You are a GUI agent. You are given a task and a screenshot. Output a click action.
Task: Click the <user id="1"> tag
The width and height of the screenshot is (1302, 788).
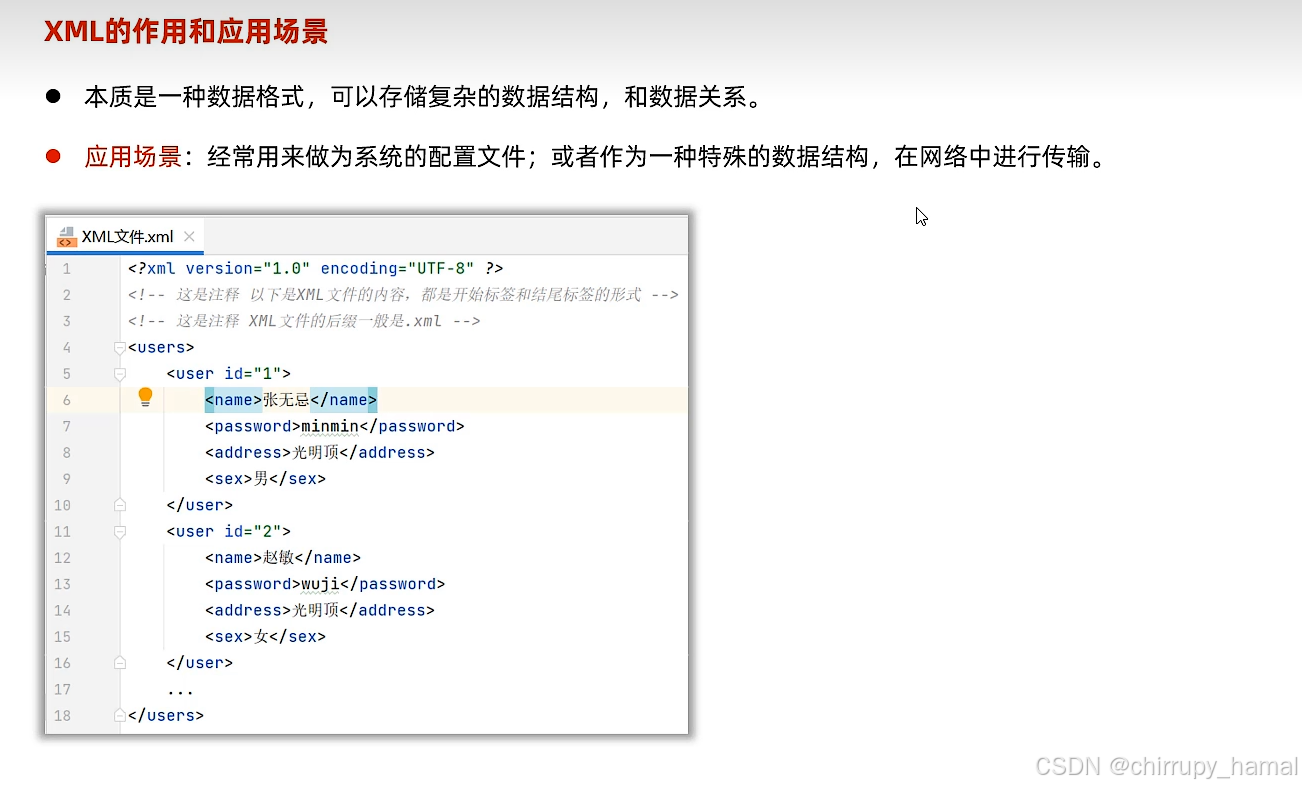pos(229,374)
